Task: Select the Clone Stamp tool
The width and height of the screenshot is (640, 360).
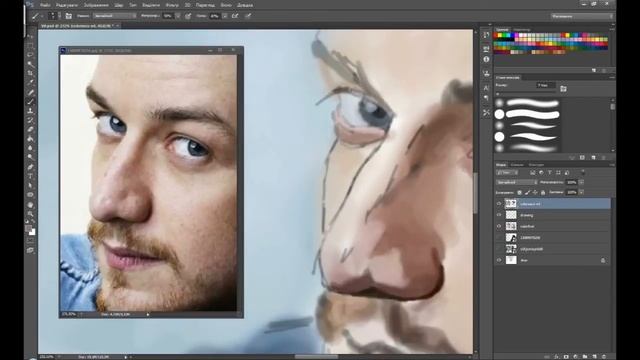Action: (30, 111)
